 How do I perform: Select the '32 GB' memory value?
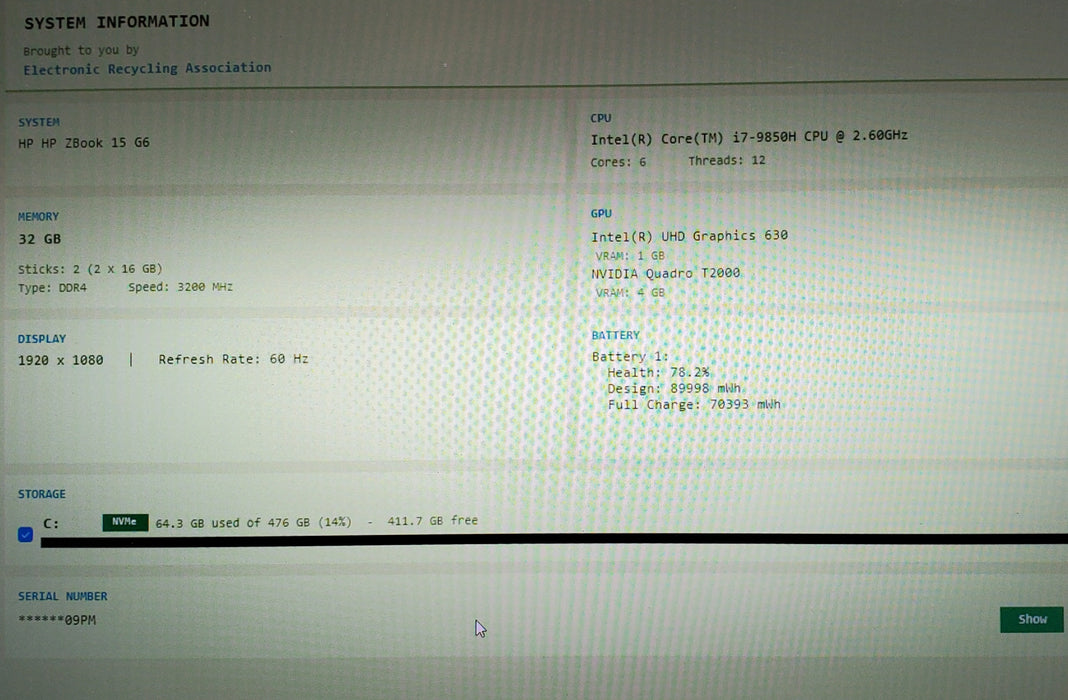(x=40, y=239)
